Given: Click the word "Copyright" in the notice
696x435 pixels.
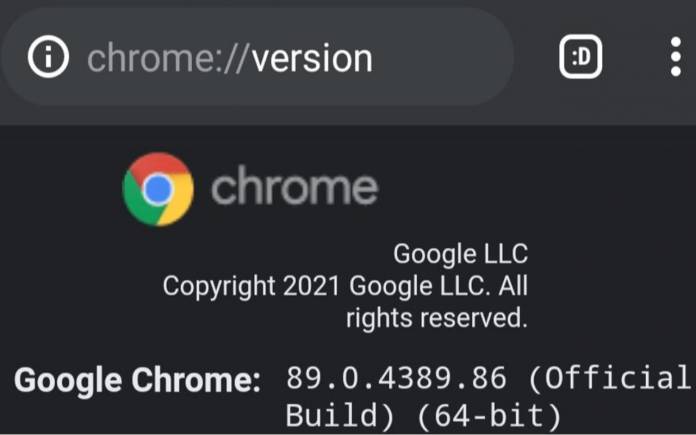Looking at the screenshot, I should coord(219,287).
